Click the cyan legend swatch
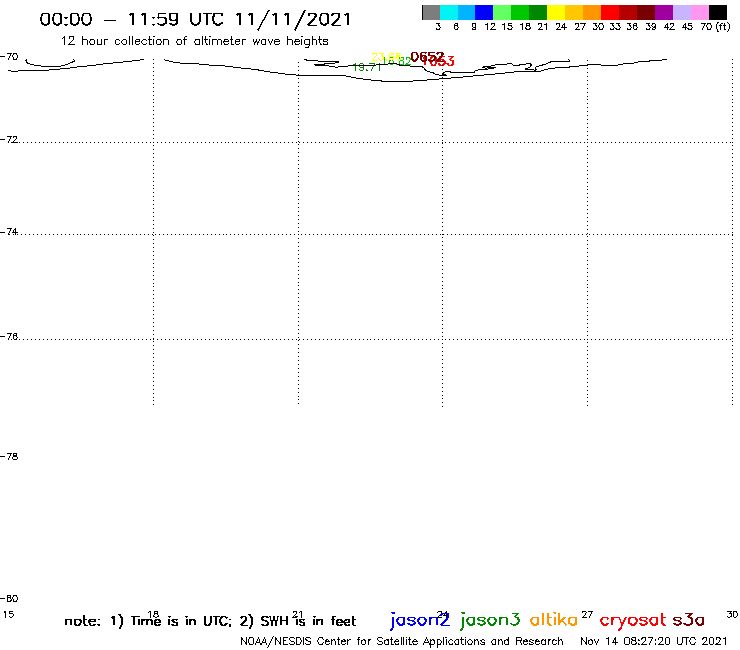The image size is (740, 650). 449,12
